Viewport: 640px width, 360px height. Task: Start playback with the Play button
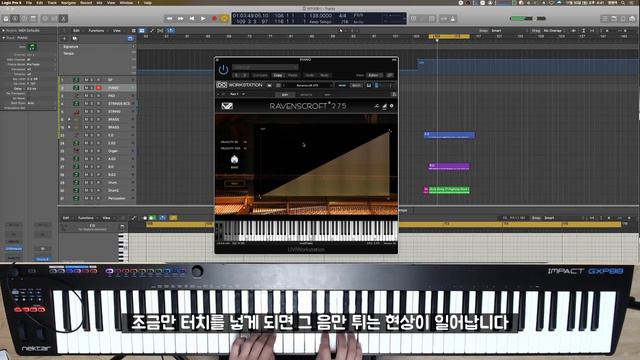coord(203,18)
